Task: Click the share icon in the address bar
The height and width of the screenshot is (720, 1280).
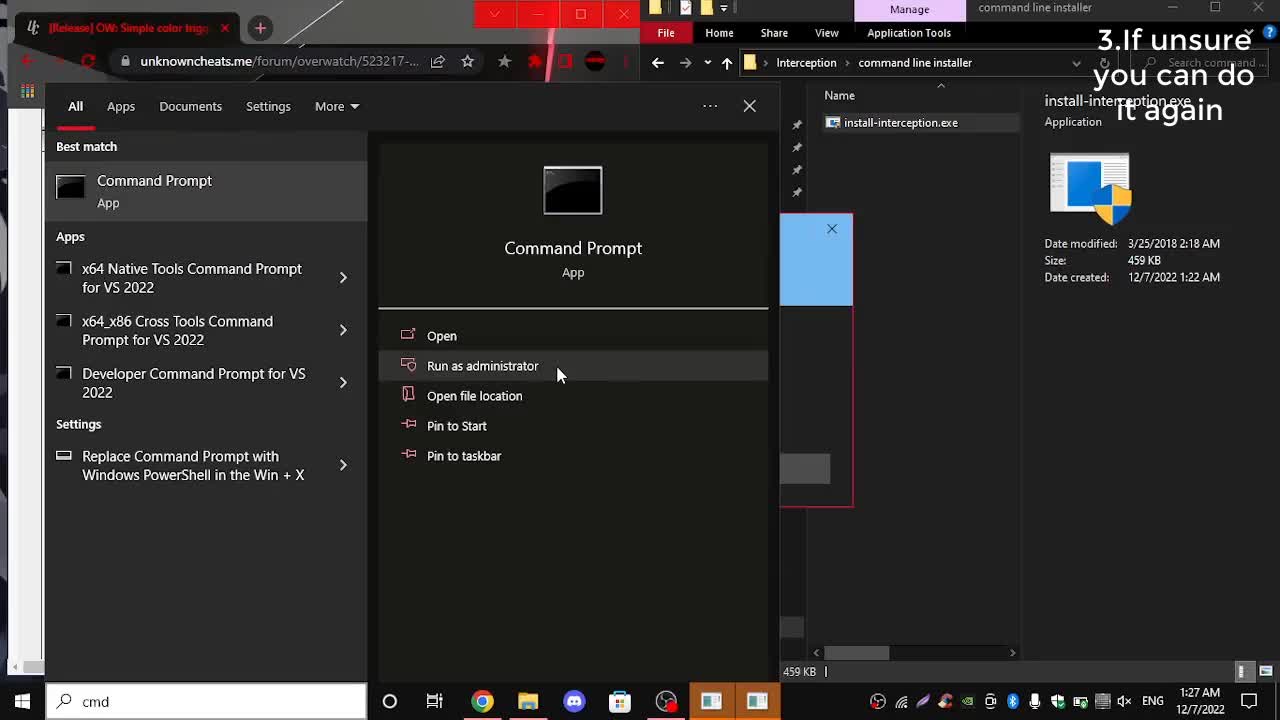Action: 438,61
